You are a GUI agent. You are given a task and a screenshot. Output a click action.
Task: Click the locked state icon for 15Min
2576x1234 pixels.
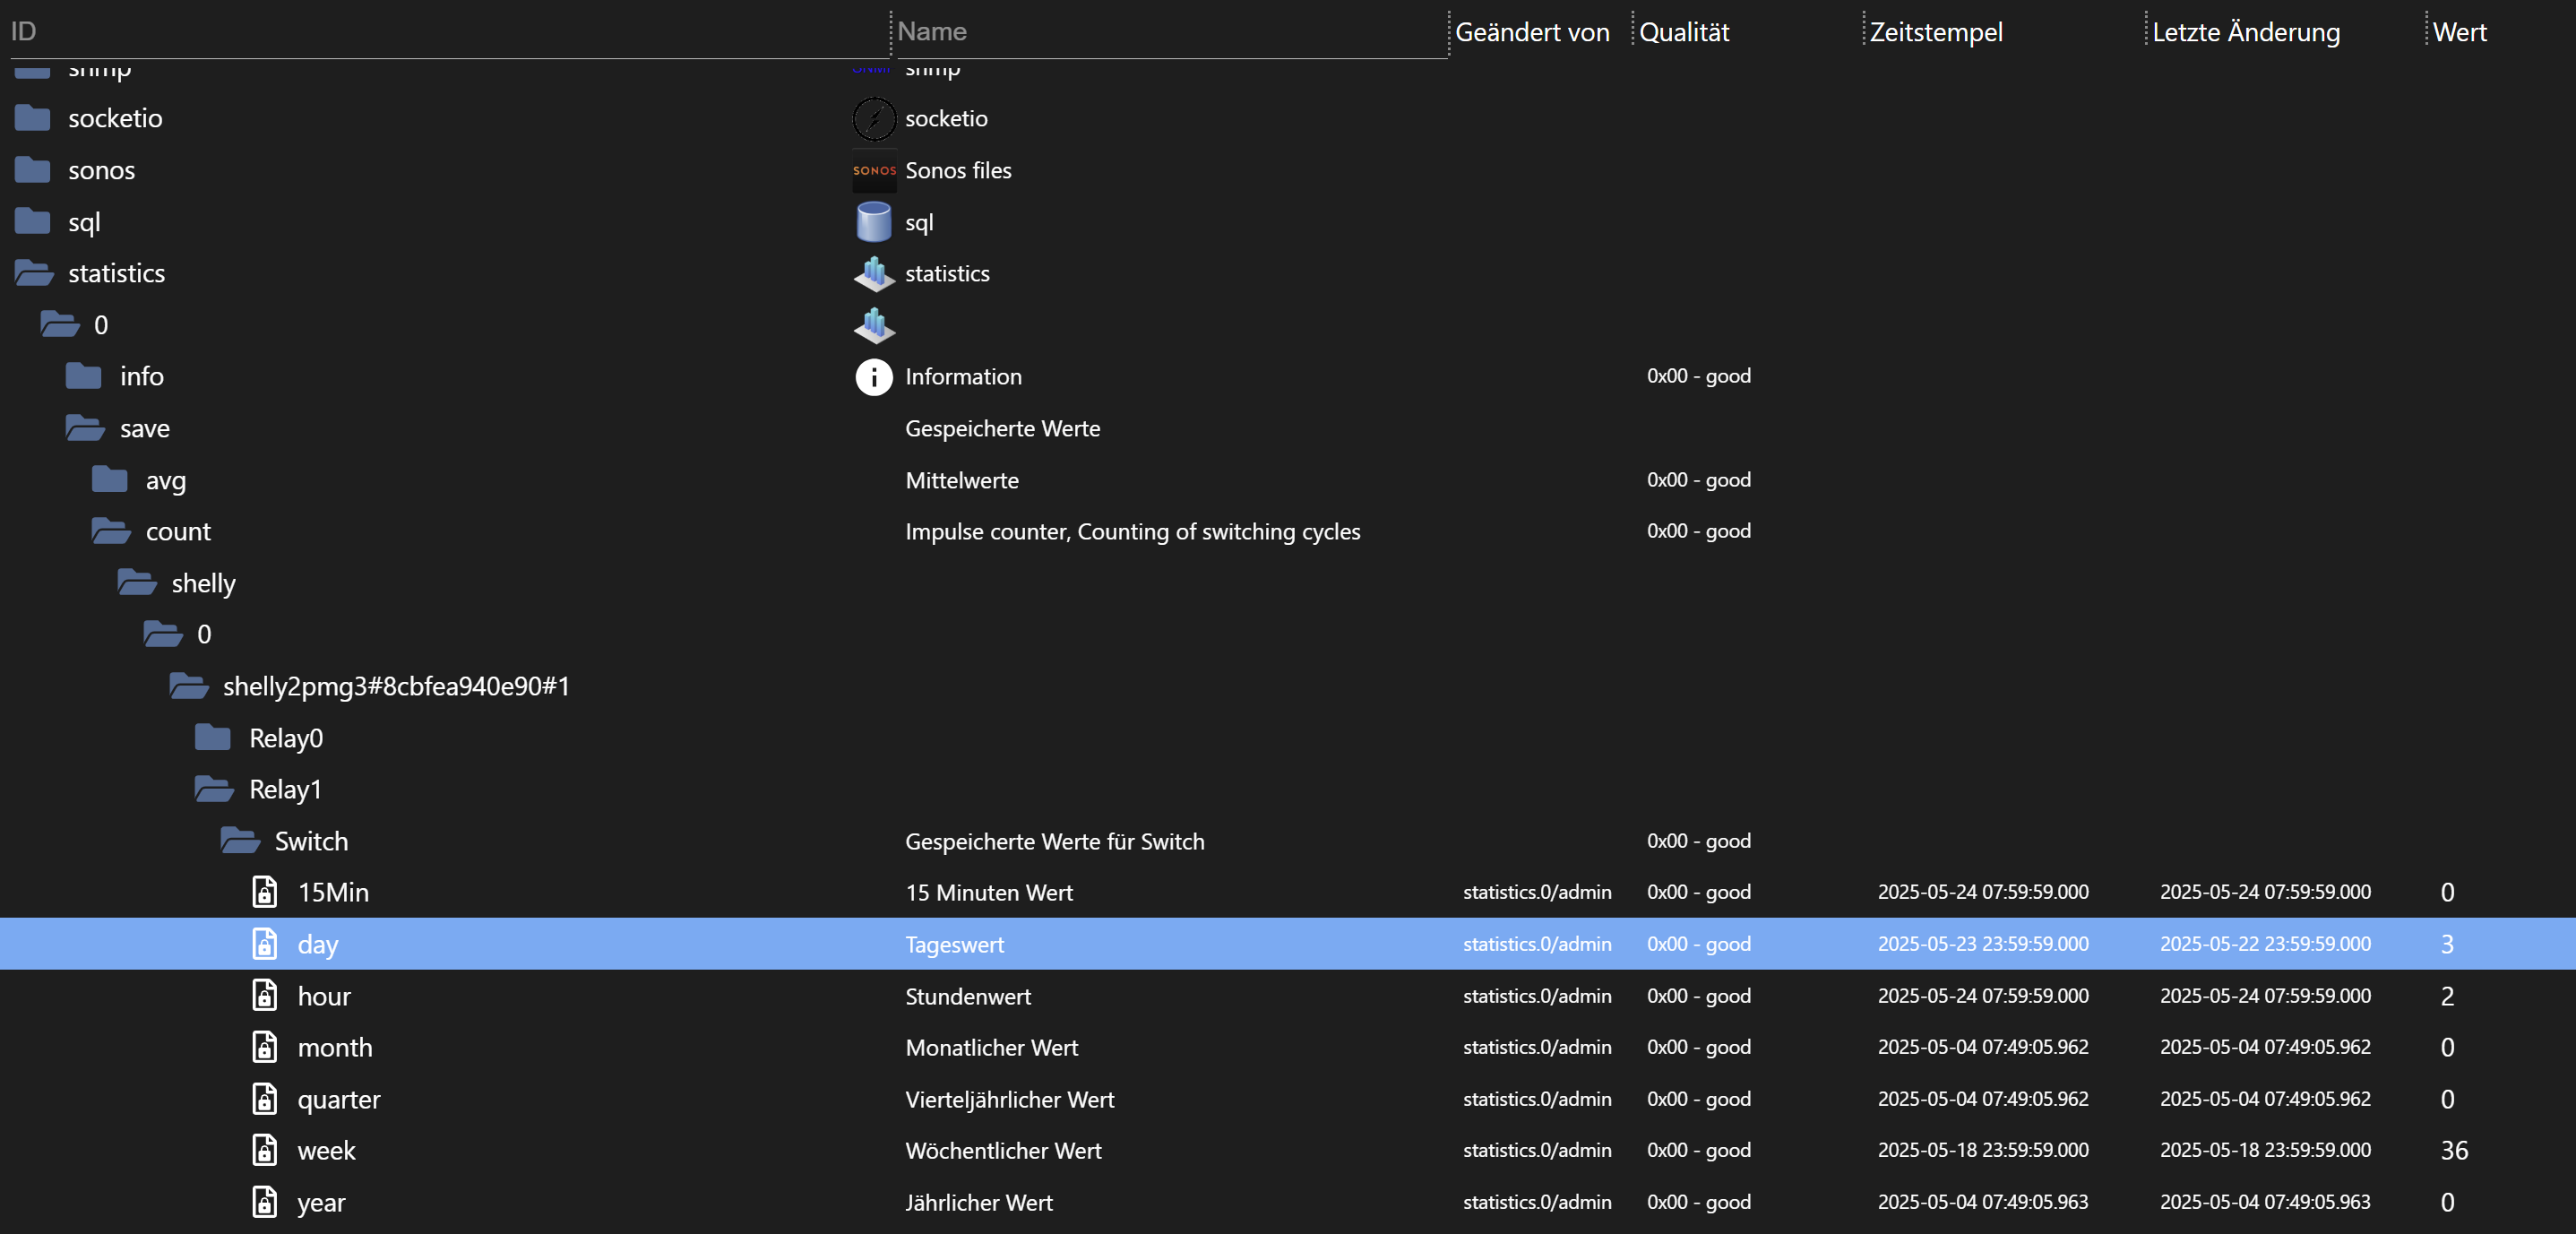[264, 892]
